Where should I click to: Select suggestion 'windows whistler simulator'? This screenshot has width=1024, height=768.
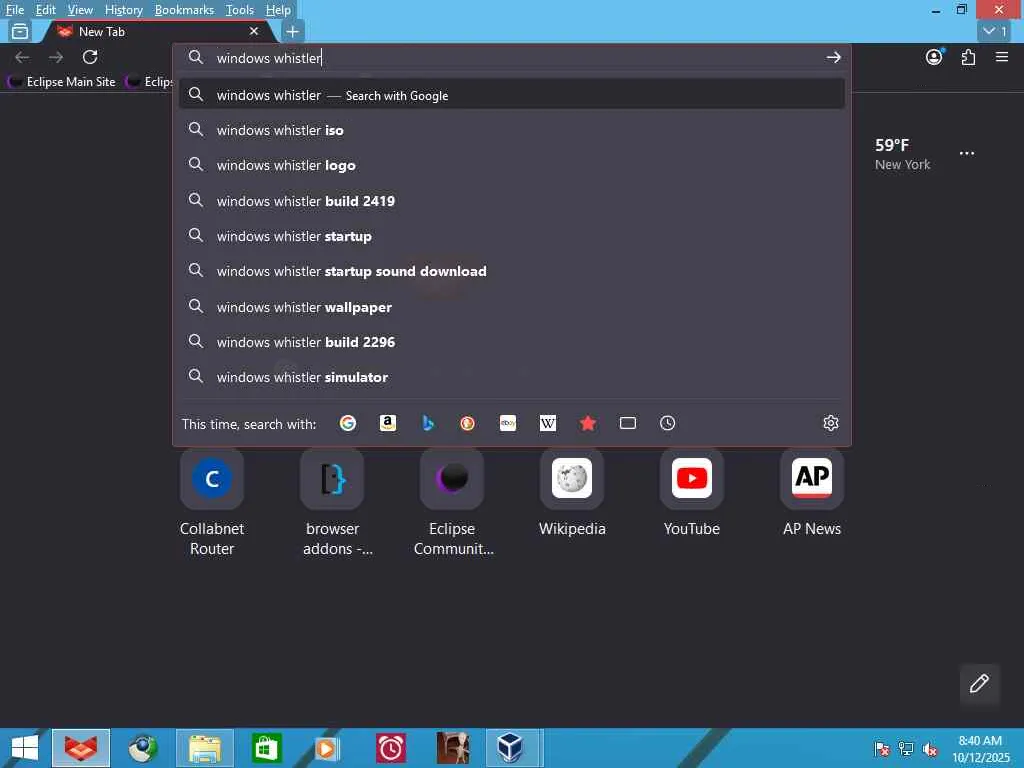click(511, 377)
